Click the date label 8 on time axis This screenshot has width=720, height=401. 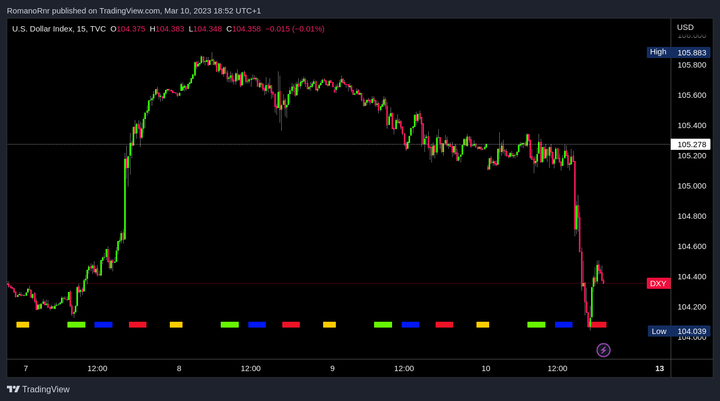[179, 368]
